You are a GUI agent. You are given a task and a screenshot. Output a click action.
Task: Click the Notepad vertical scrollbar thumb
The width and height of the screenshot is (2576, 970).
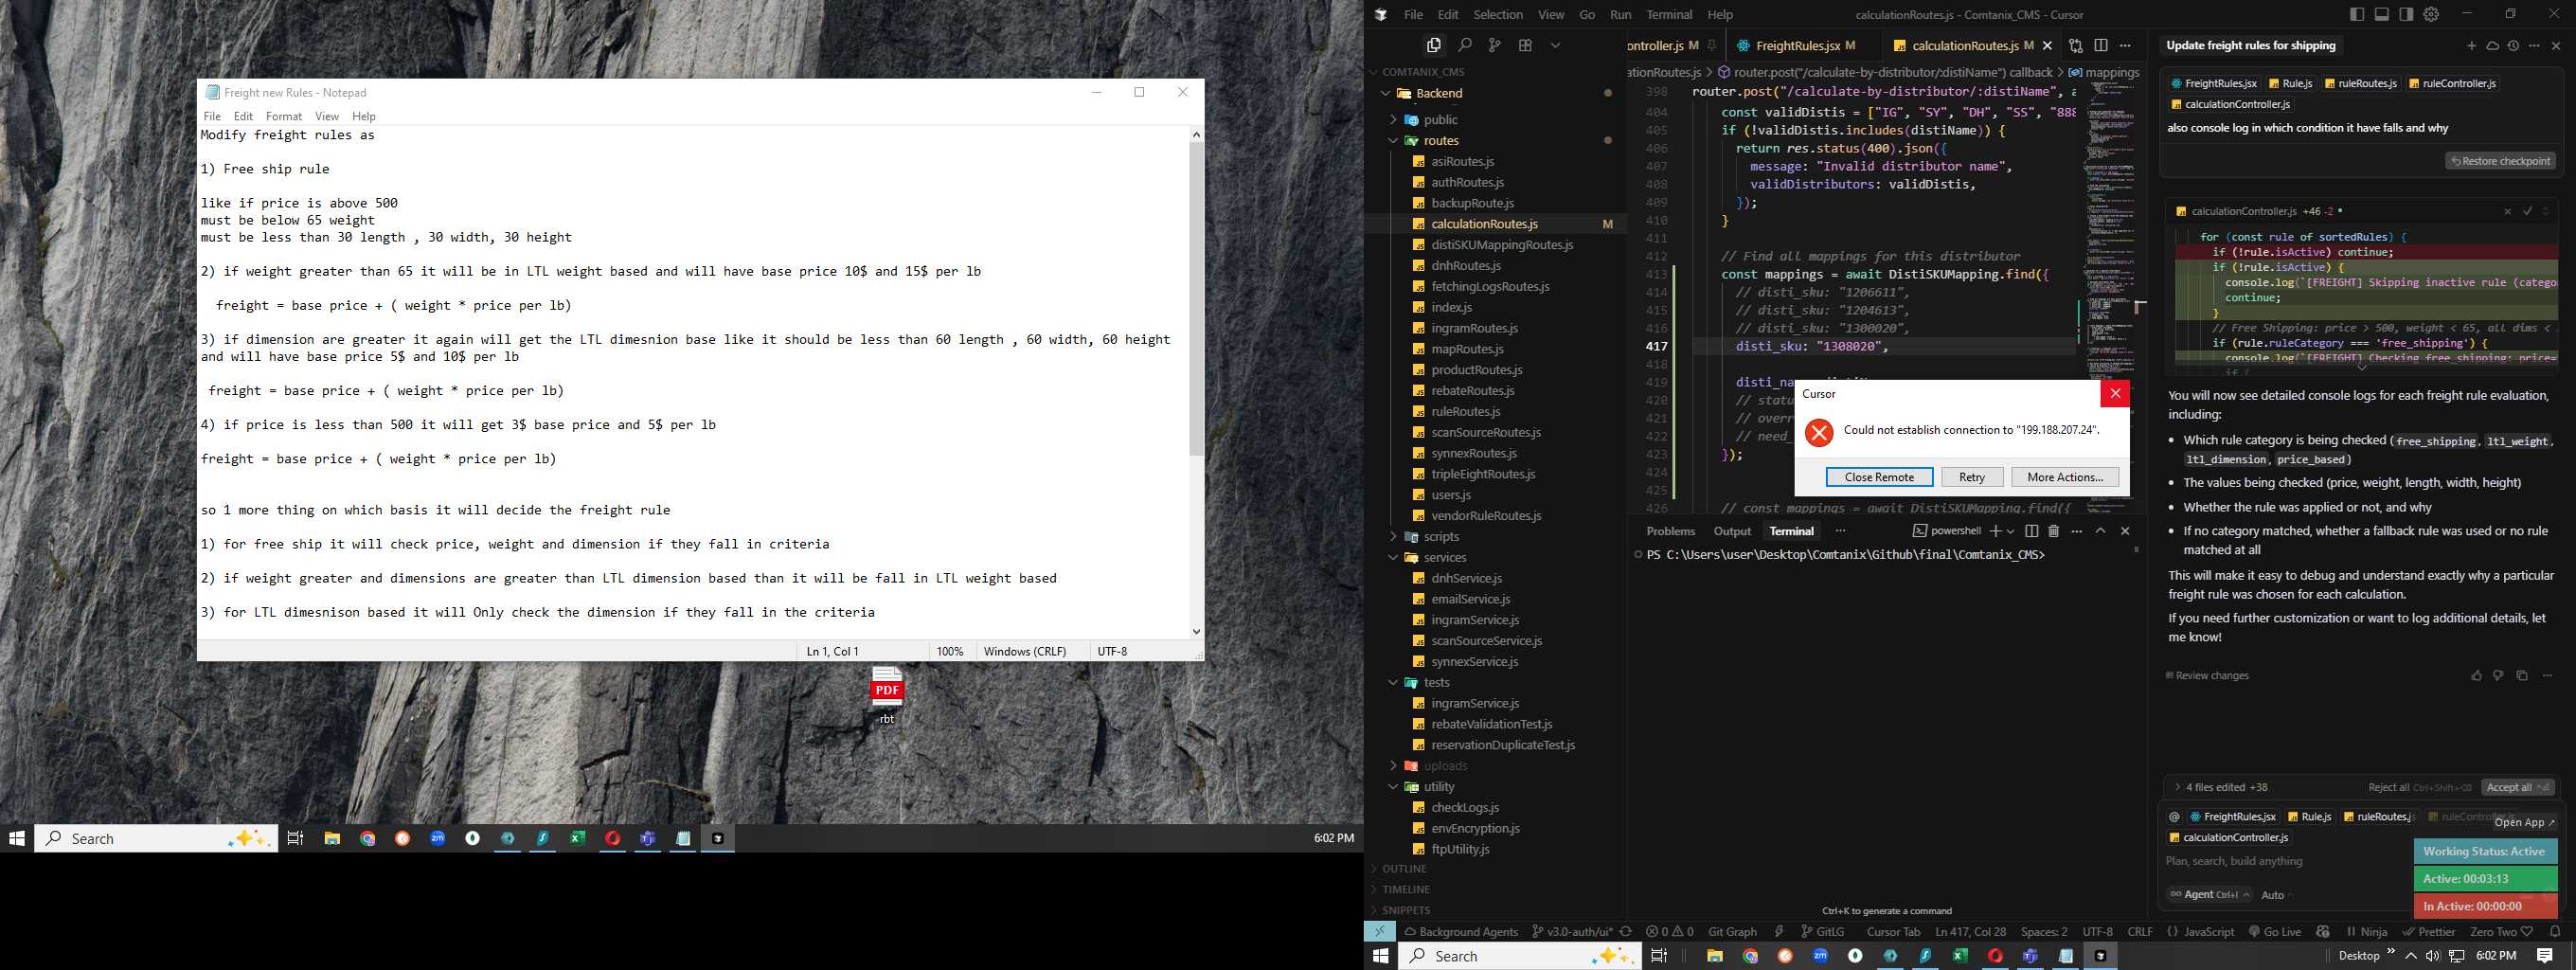point(1196,298)
